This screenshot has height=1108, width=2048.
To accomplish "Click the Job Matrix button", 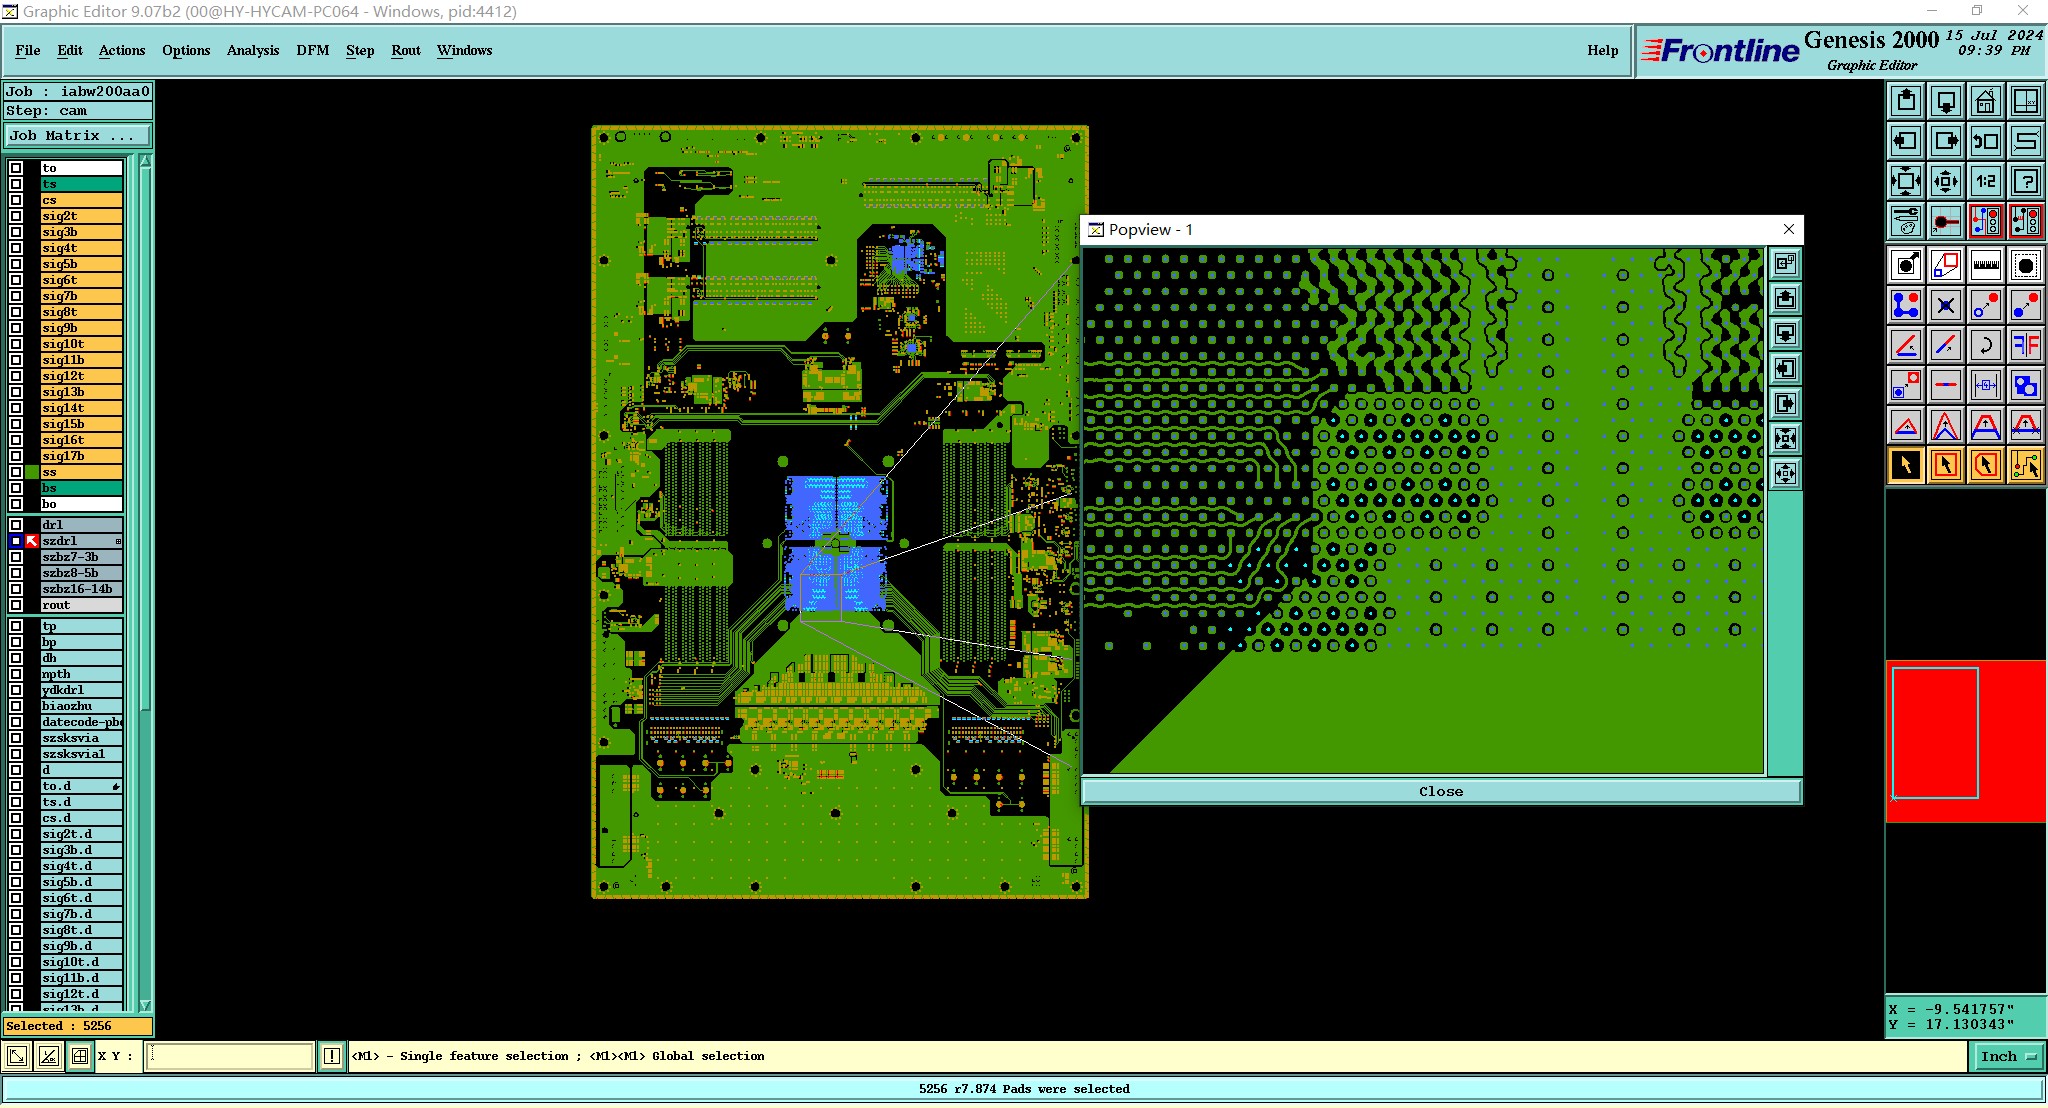I will pos(78,136).
